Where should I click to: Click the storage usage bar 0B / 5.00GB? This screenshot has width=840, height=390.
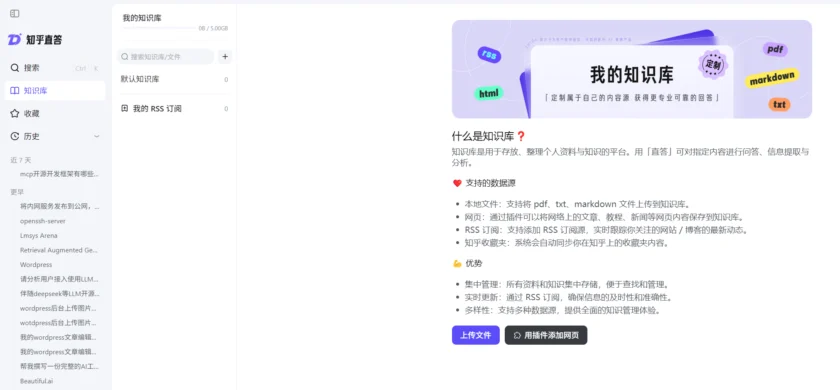click(175, 28)
